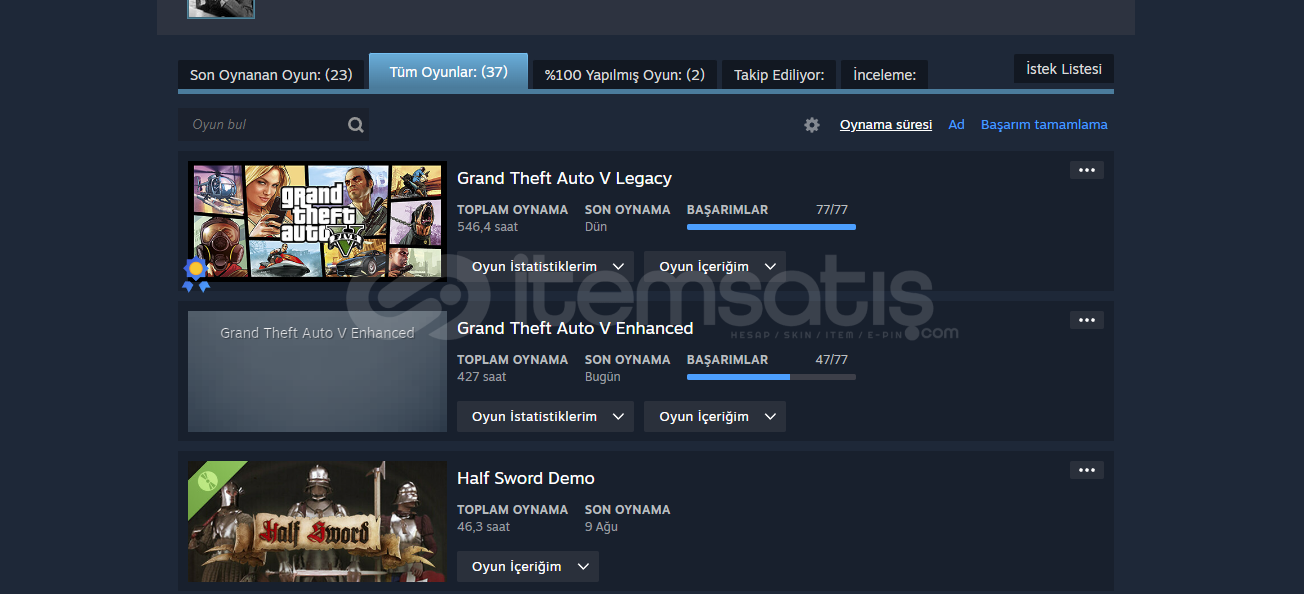Click the search magnifier icon
The image size is (1304, 594).
coord(356,125)
